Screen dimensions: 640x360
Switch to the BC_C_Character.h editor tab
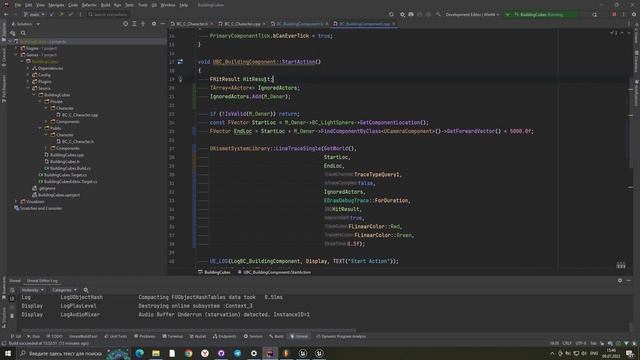coord(192,24)
